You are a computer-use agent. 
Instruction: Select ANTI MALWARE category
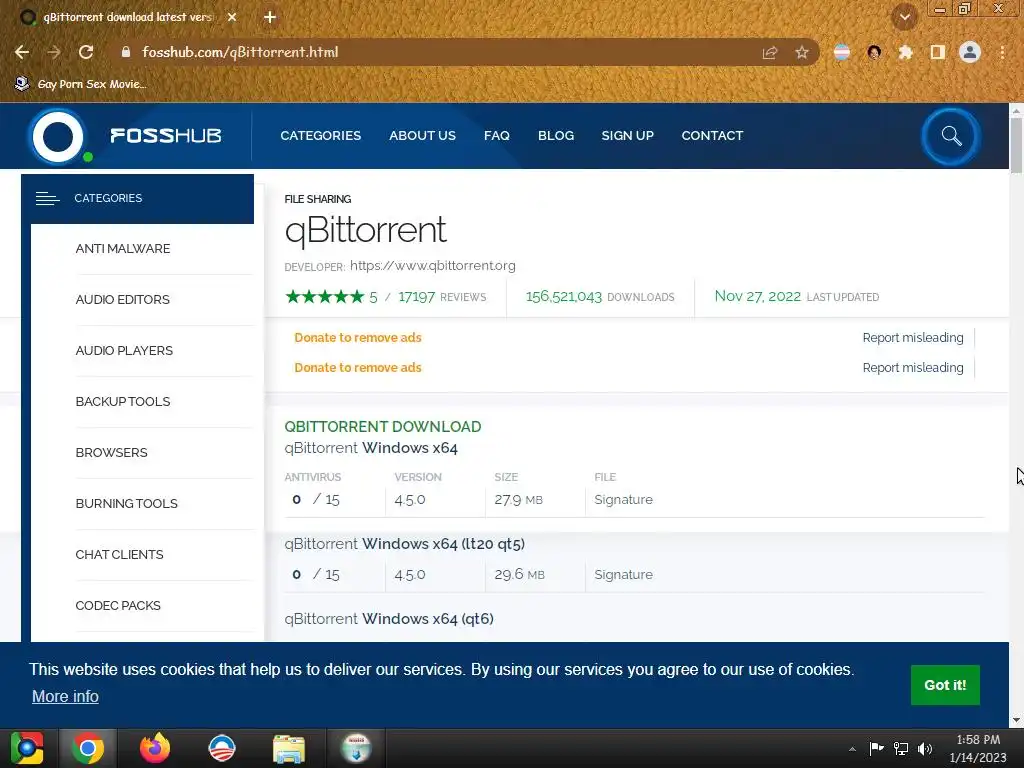(123, 249)
